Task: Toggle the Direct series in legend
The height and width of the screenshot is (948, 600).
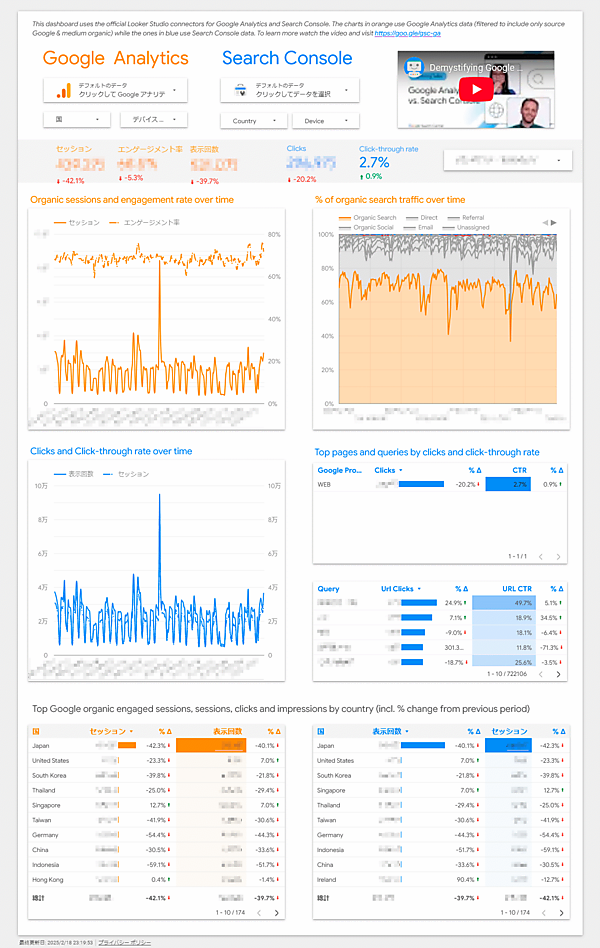Action: point(429,217)
